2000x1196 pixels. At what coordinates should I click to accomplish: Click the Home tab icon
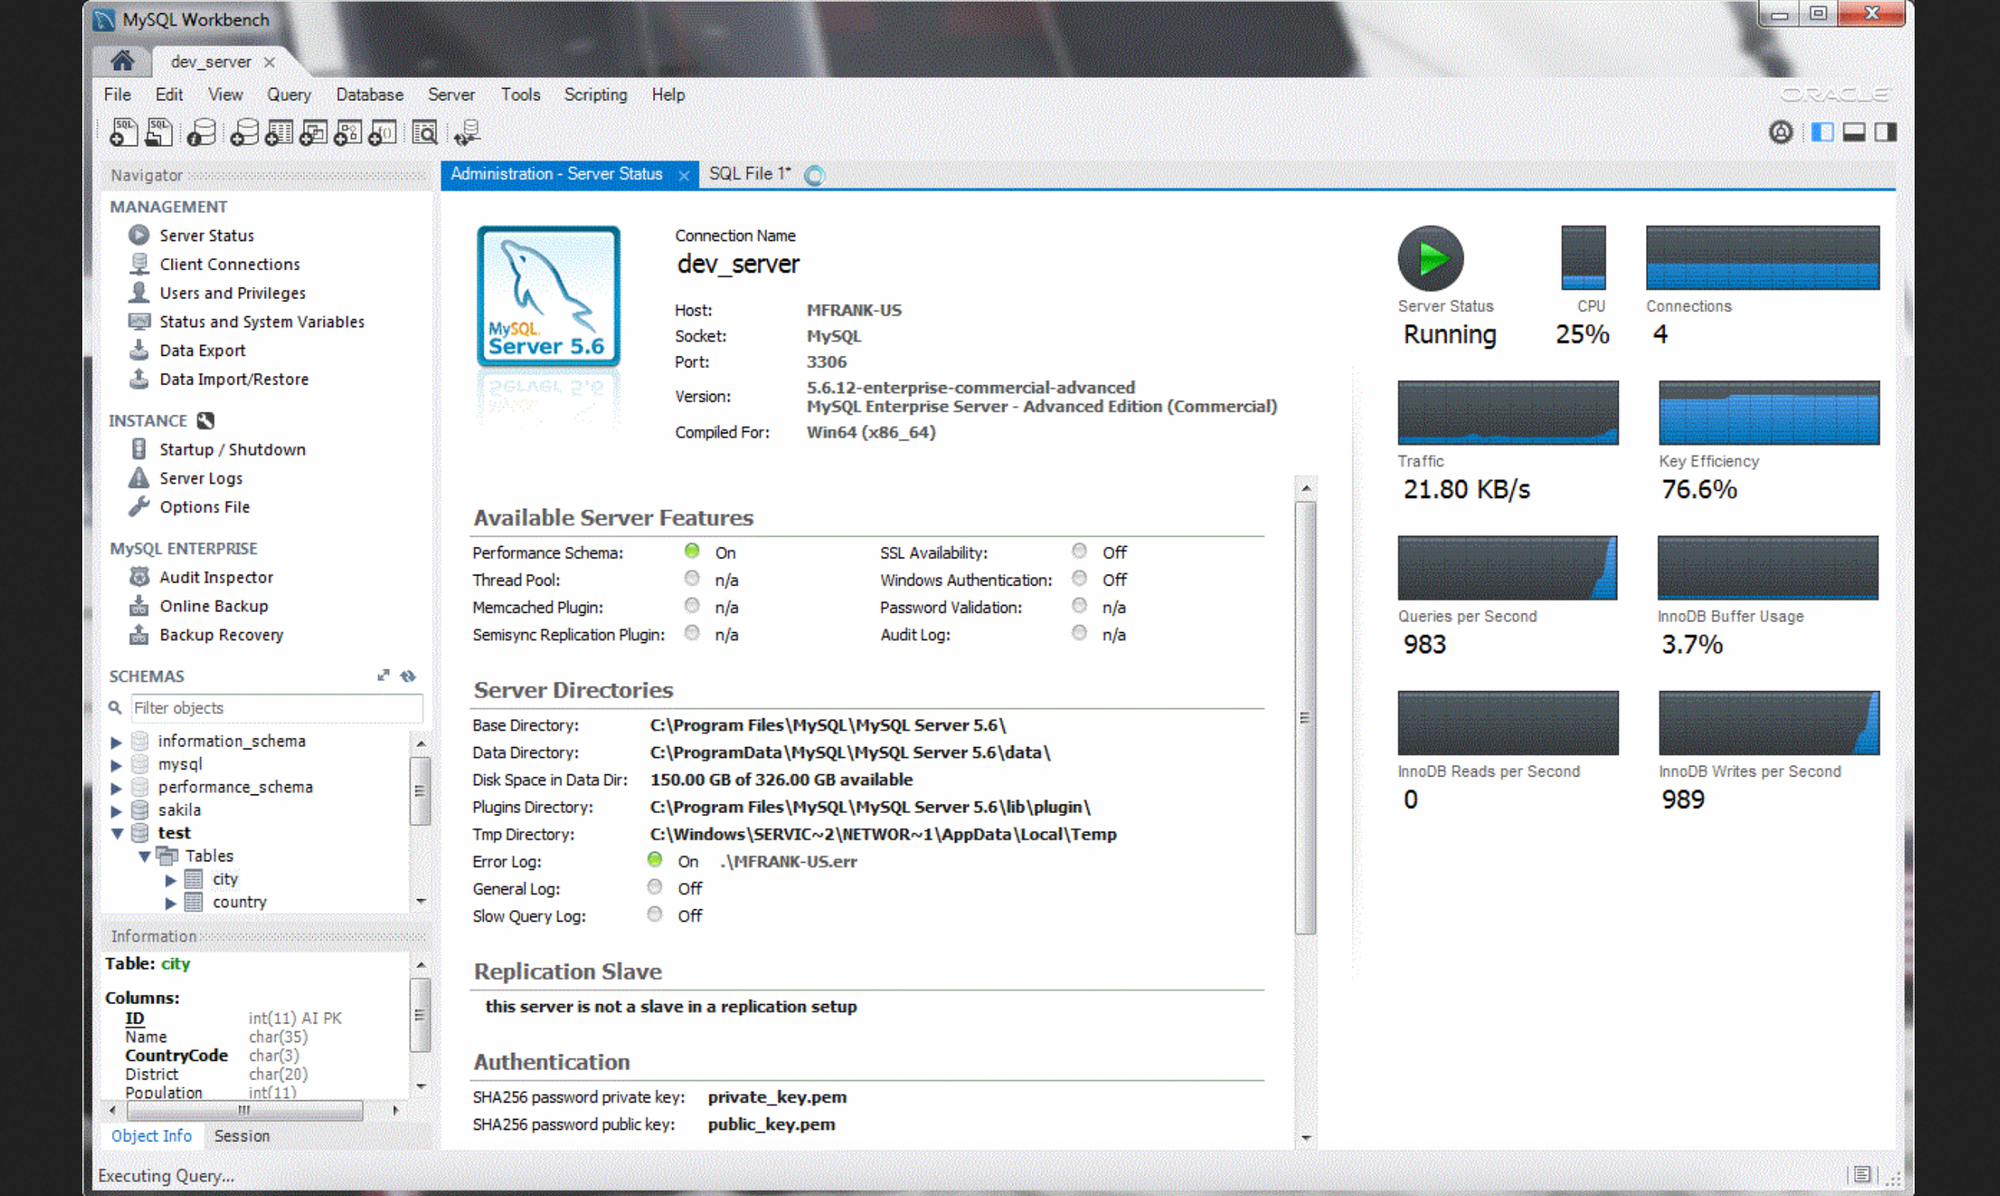coord(122,61)
